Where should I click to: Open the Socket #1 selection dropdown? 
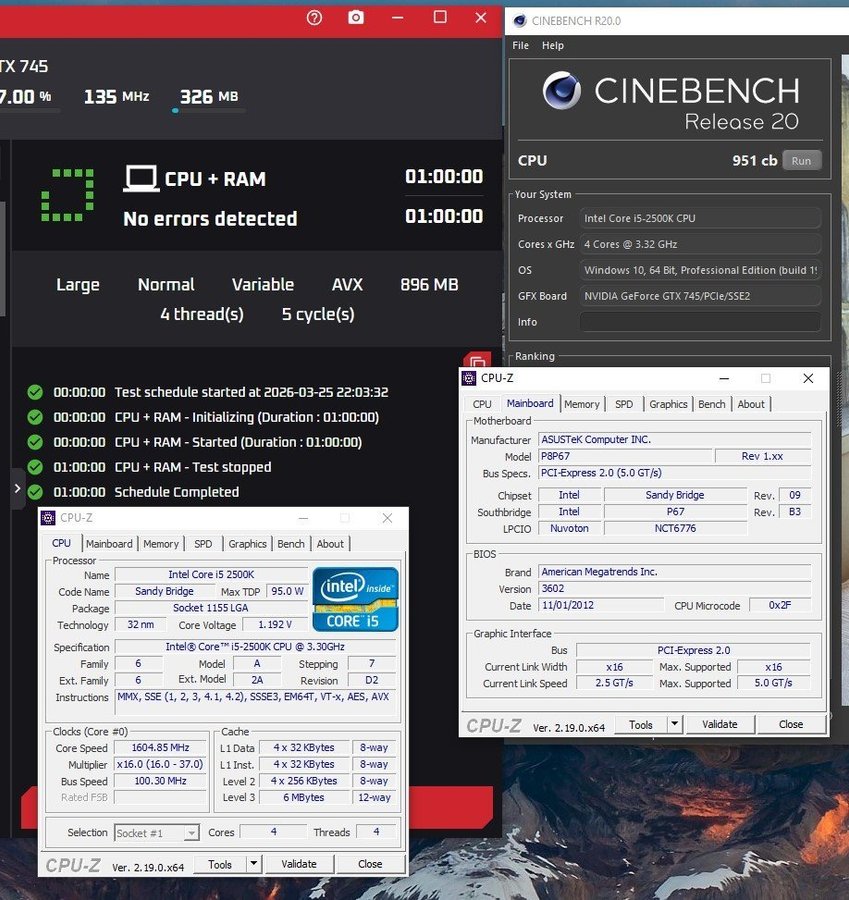158,833
